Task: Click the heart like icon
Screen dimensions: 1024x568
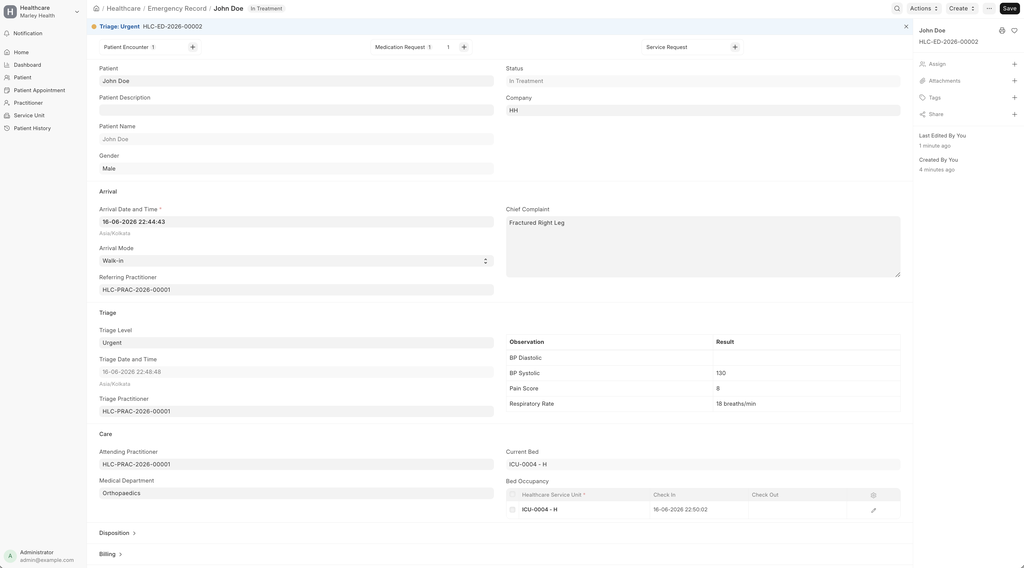Action: point(1014,31)
